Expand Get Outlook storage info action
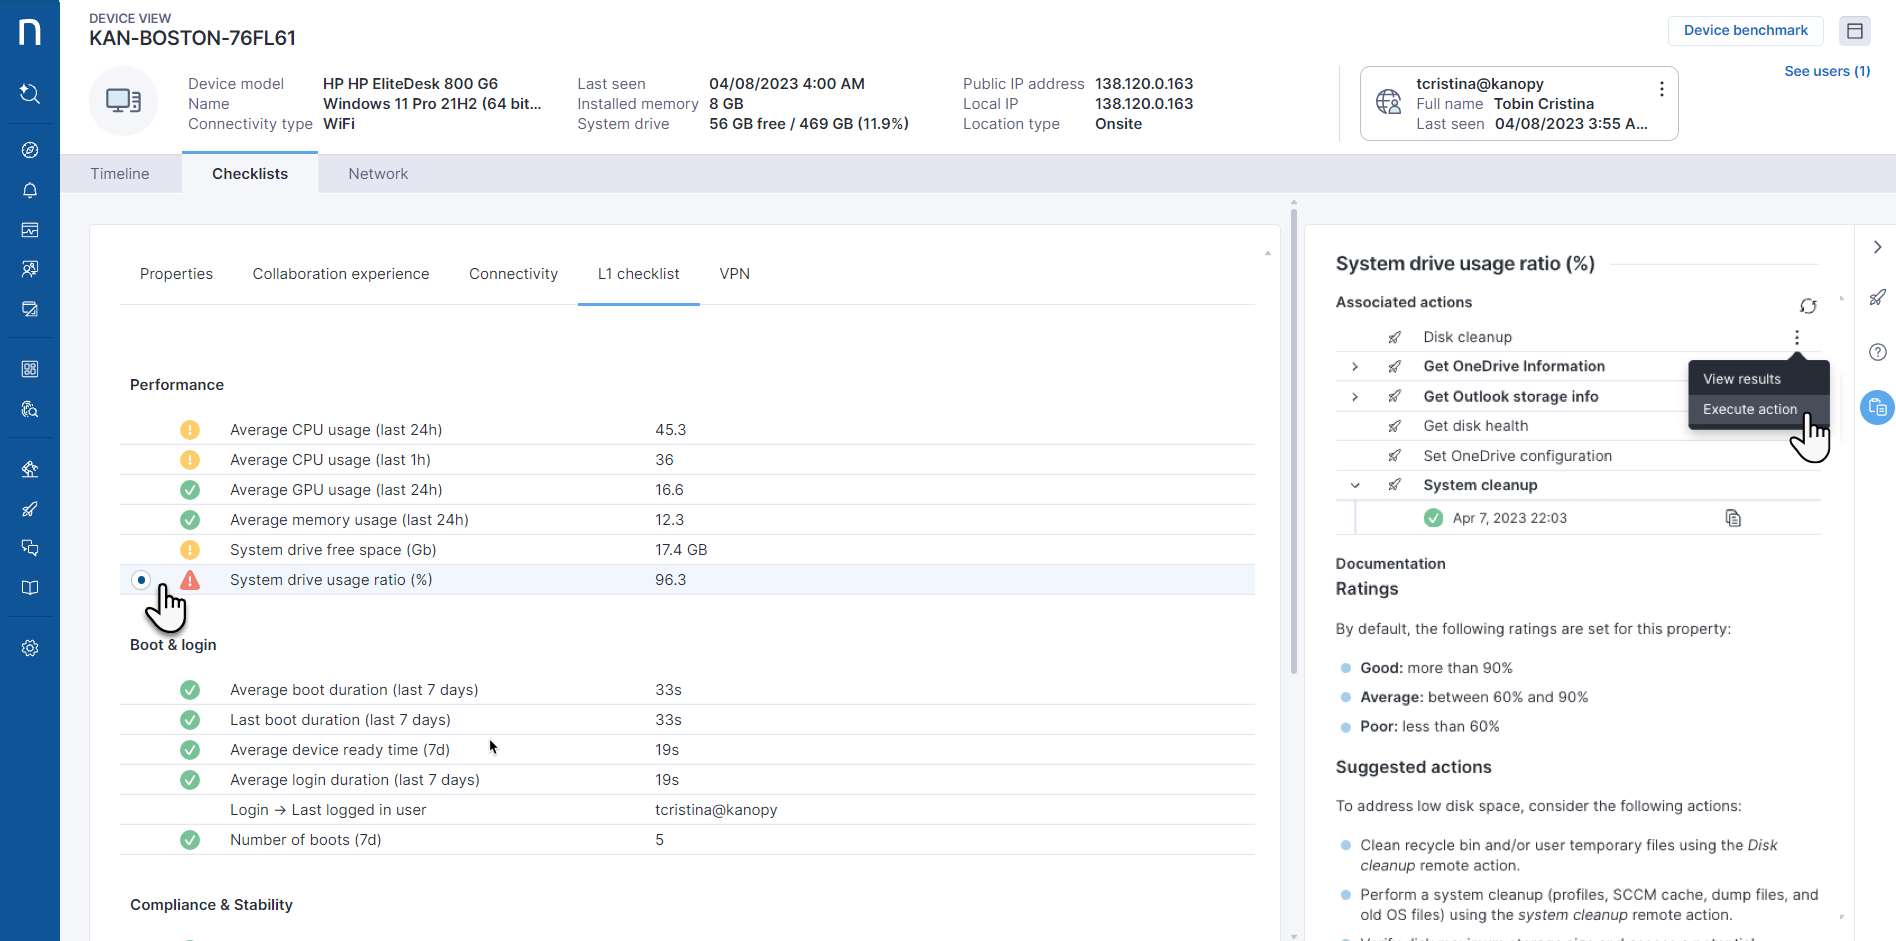The image size is (1896, 941). coord(1355,396)
